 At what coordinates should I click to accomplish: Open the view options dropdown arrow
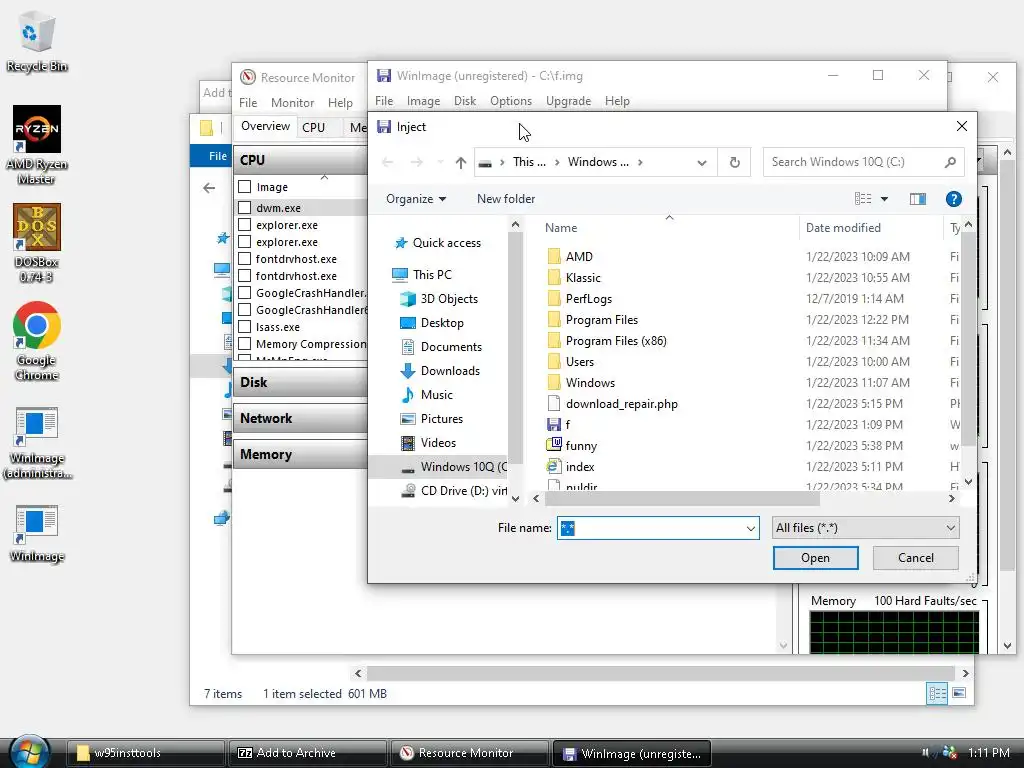point(884,199)
